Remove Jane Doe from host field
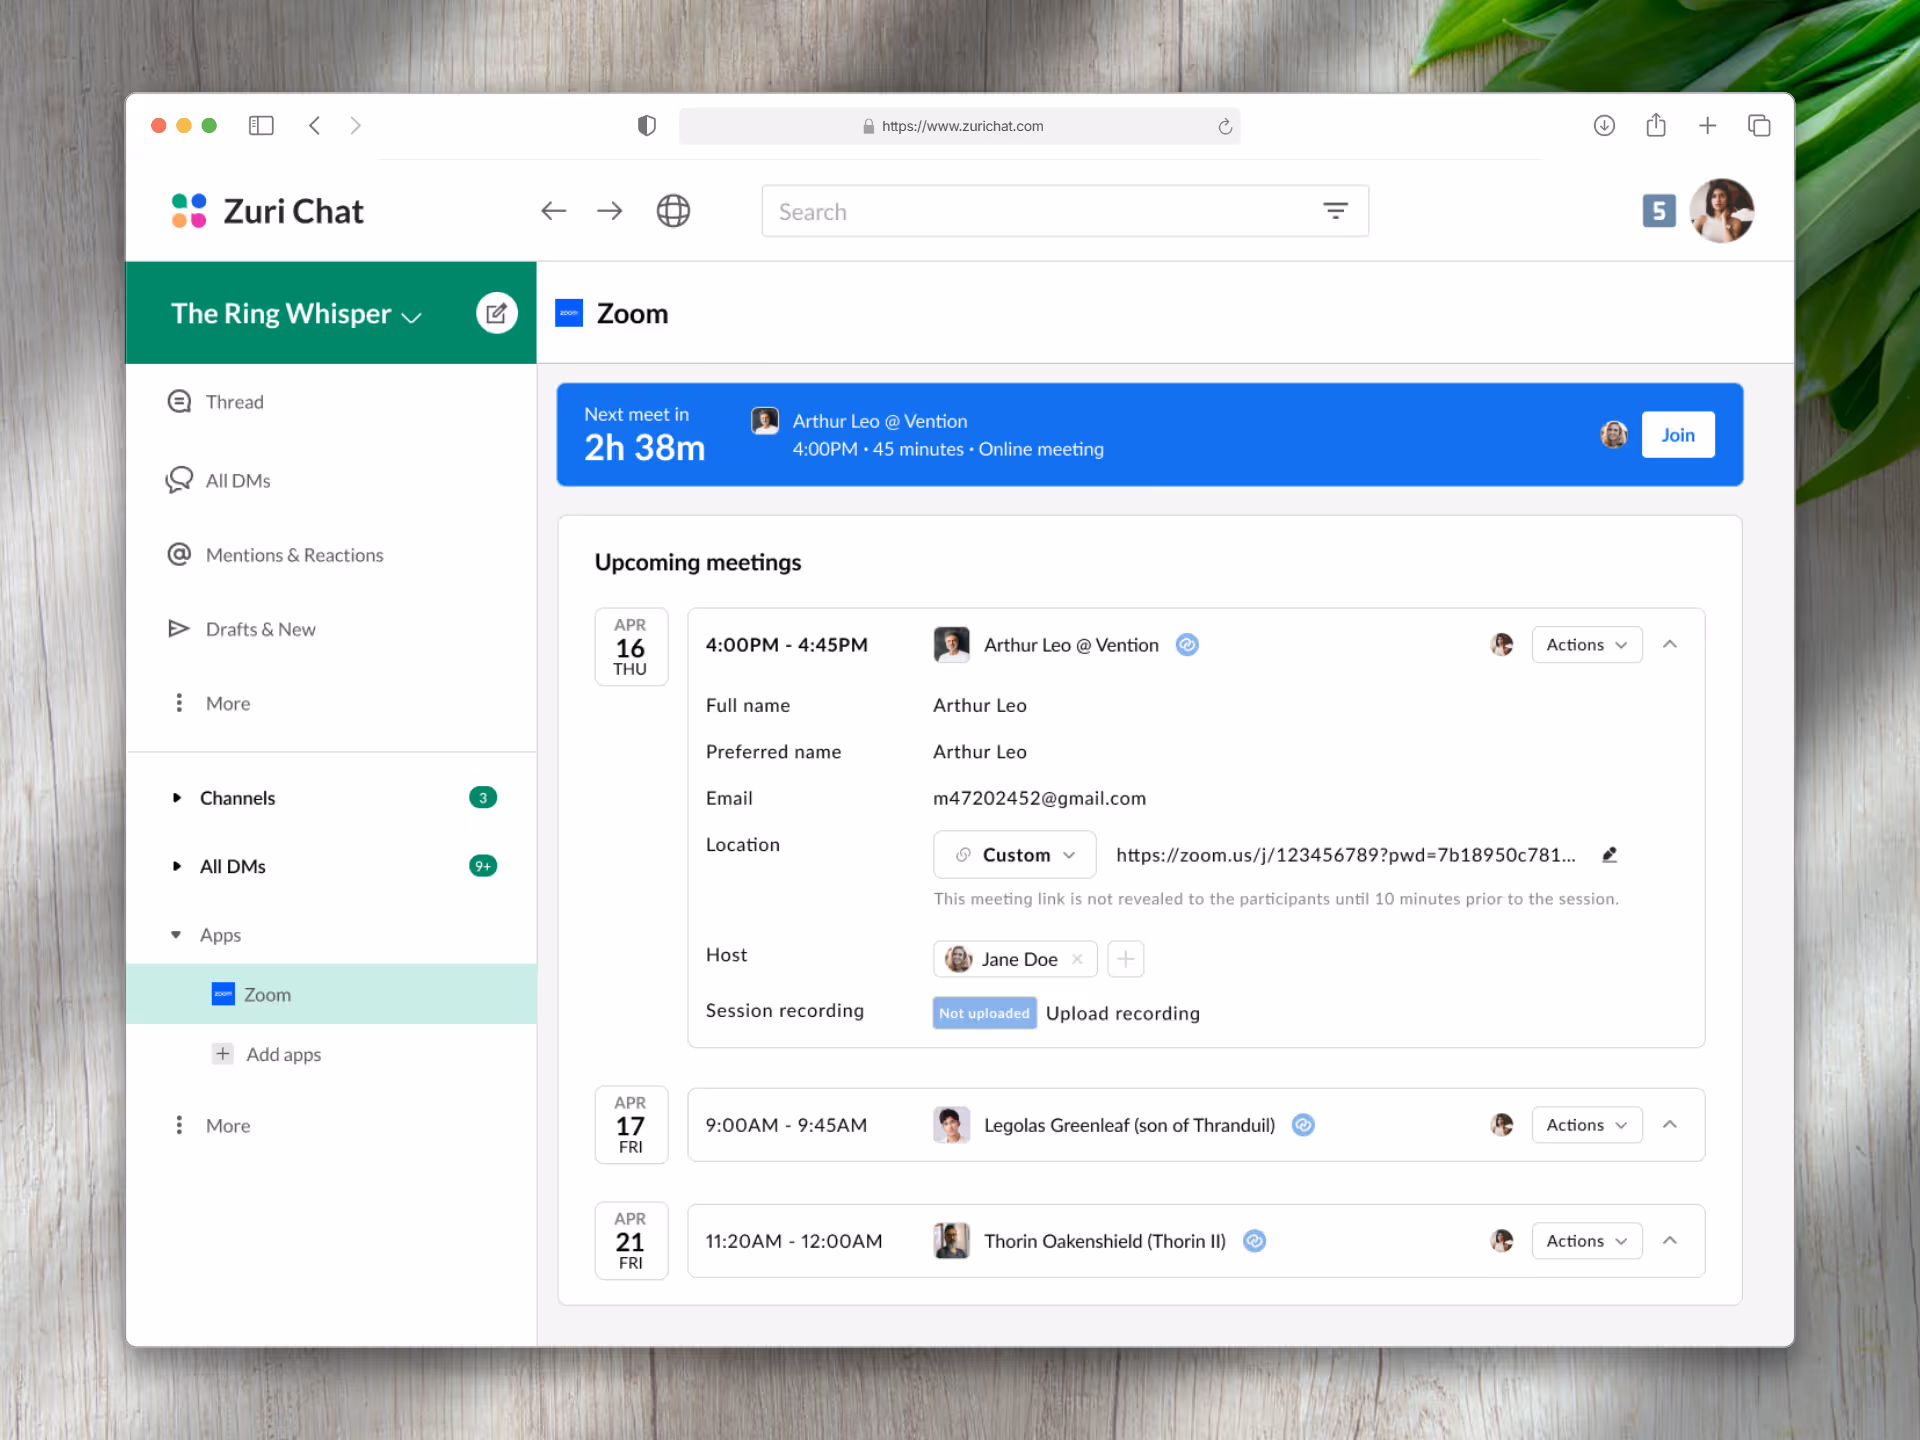The image size is (1920, 1440). (x=1077, y=959)
